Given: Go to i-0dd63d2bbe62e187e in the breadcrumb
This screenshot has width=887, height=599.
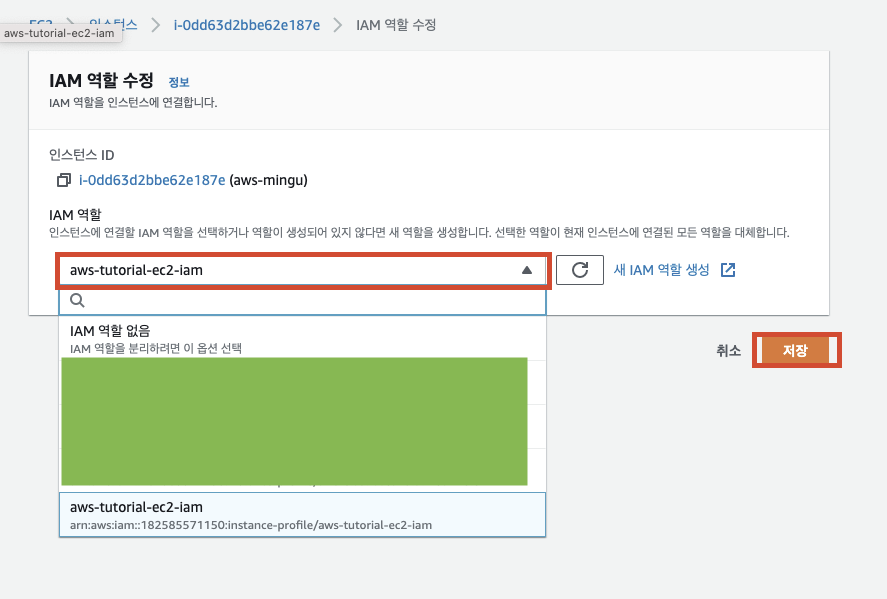Looking at the screenshot, I should click(x=247, y=25).
